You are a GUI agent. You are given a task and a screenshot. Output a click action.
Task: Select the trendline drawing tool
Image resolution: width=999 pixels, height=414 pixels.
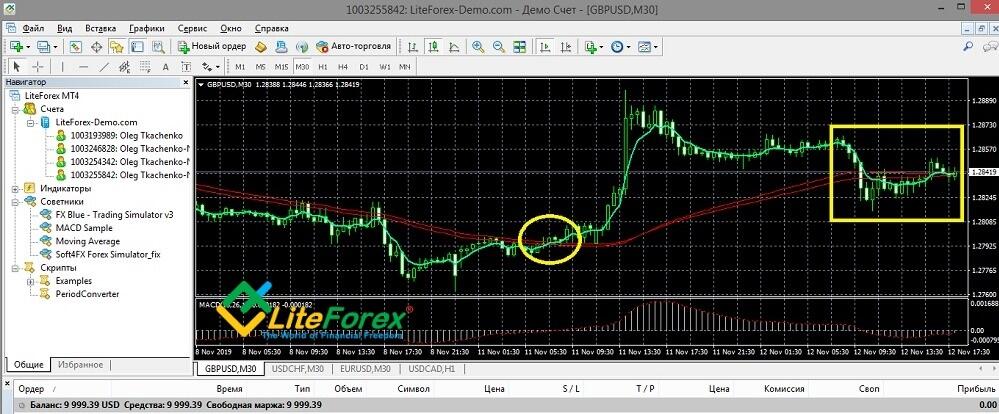(104, 66)
